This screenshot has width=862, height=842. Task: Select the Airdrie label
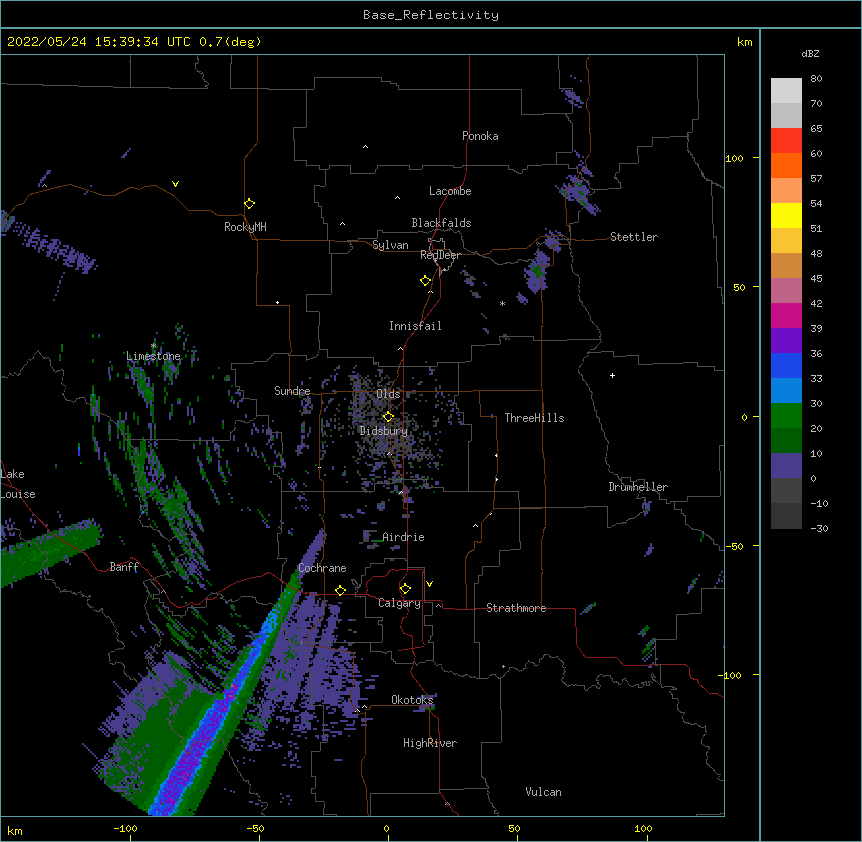[403, 537]
